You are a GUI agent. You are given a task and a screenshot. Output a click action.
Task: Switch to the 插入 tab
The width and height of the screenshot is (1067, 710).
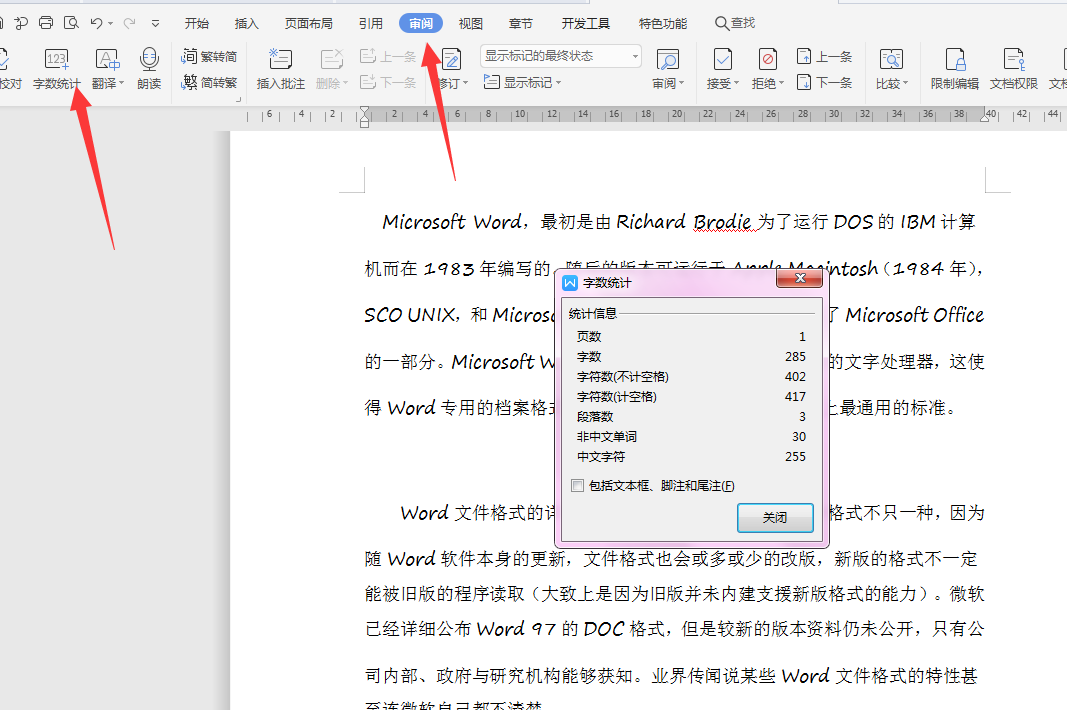246,23
